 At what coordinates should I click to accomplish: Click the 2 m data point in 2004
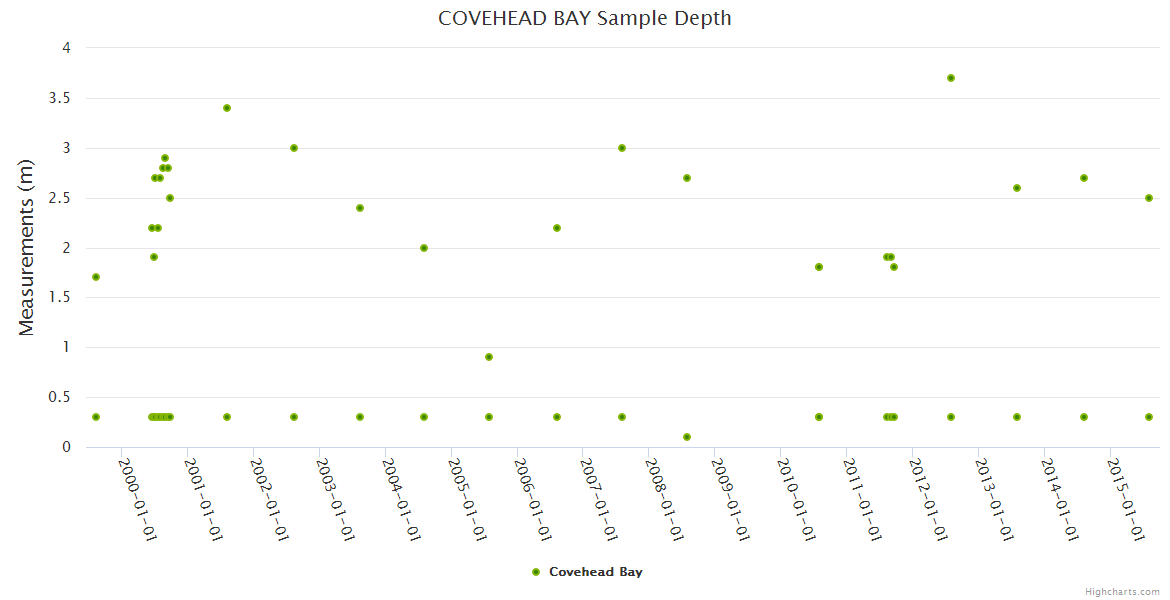coord(424,248)
